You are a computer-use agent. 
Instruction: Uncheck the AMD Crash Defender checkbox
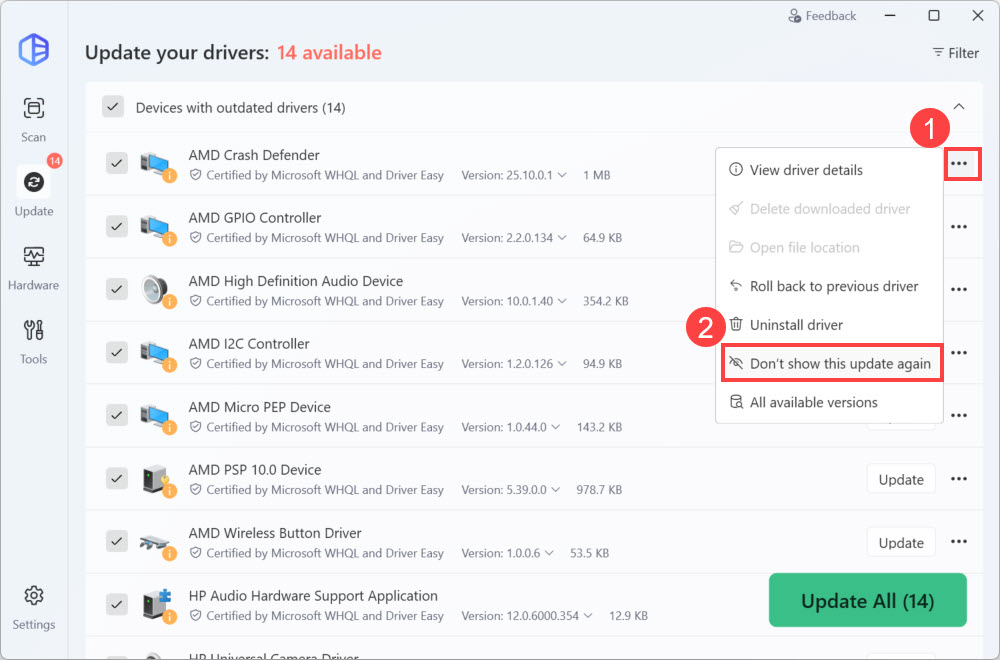point(117,163)
